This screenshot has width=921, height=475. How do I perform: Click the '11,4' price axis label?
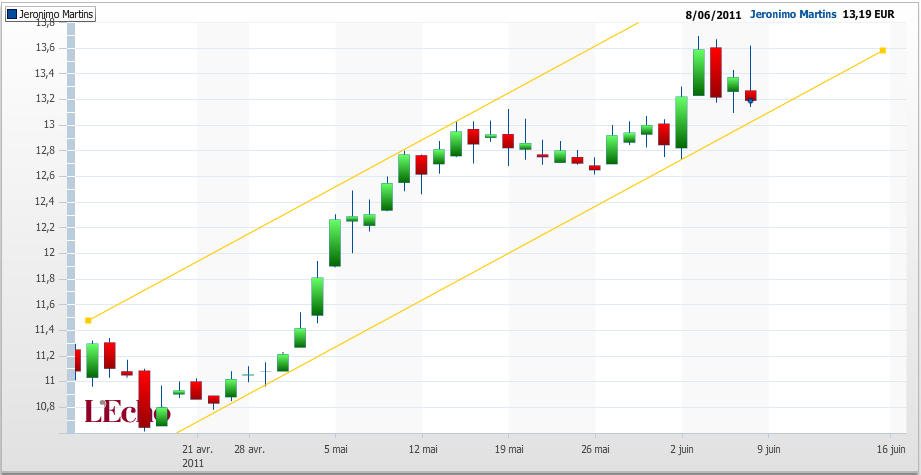click(x=45, y=330)
